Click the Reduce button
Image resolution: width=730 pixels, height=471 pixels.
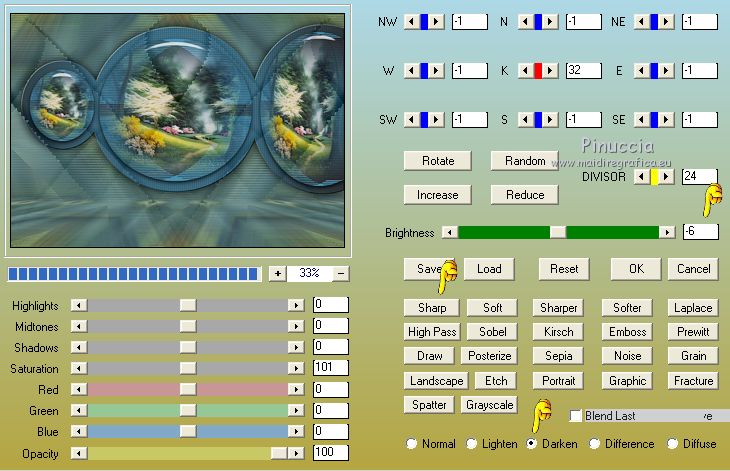click(x=525, y=195)
